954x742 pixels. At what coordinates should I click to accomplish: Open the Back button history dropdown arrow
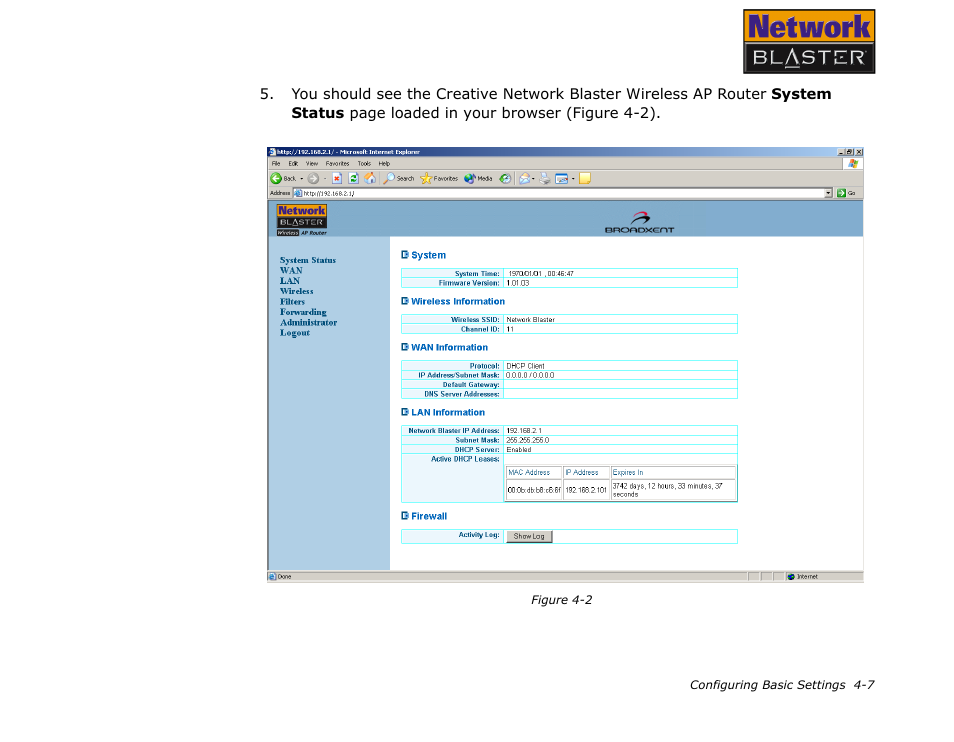point(302,179)
